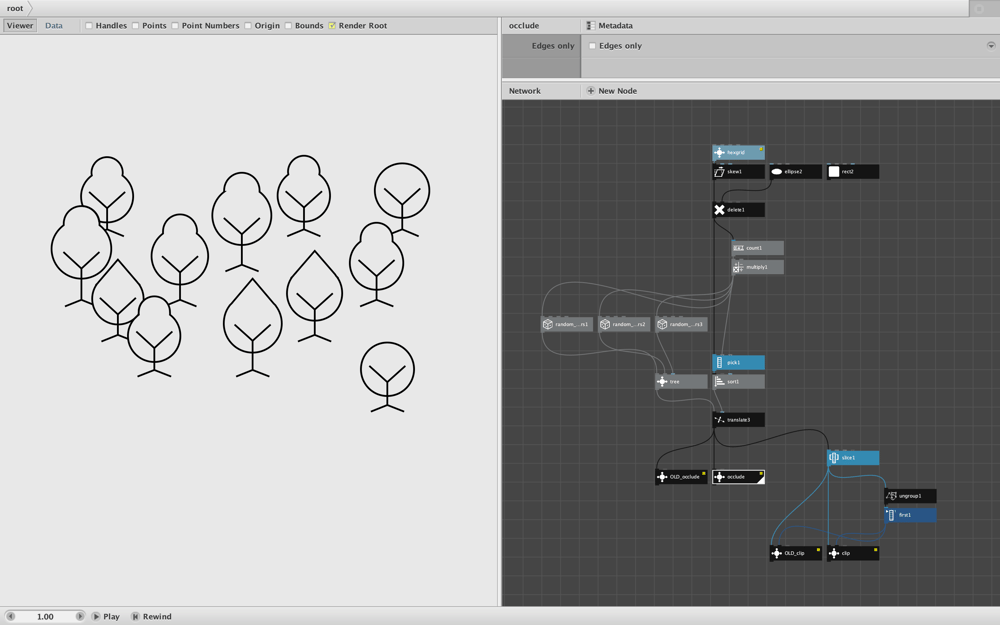Viewport: 1000px width, 625px height.
Task: Select the first1 node
Action: tap(910, 515)
